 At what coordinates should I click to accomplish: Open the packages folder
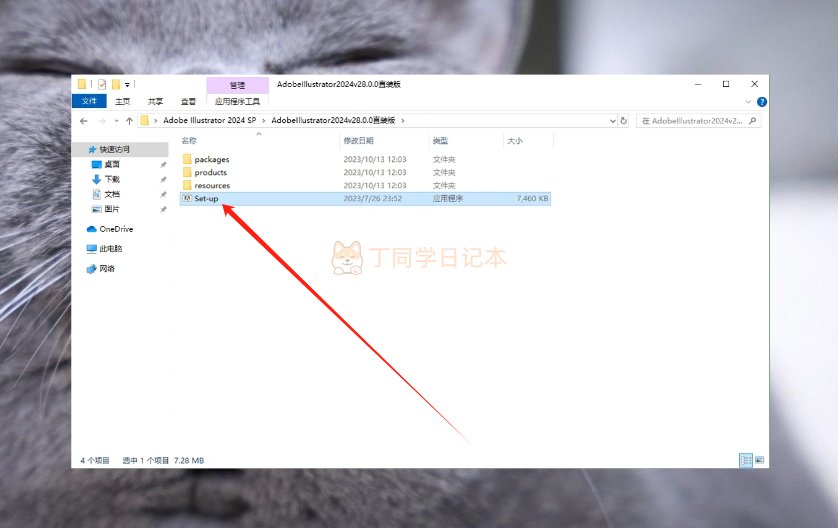212,159
